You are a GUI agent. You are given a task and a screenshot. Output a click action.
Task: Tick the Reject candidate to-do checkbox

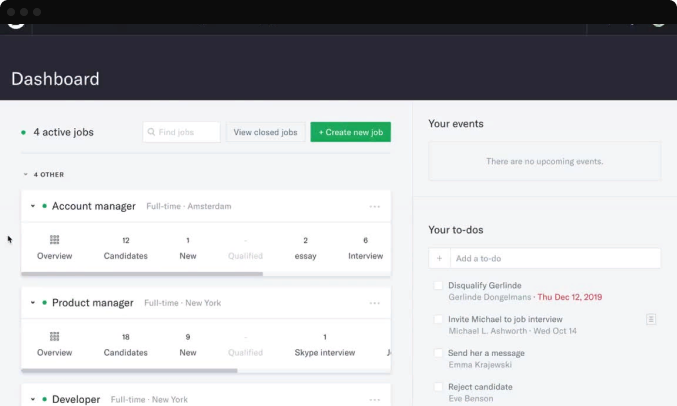[x=438, y=387]
